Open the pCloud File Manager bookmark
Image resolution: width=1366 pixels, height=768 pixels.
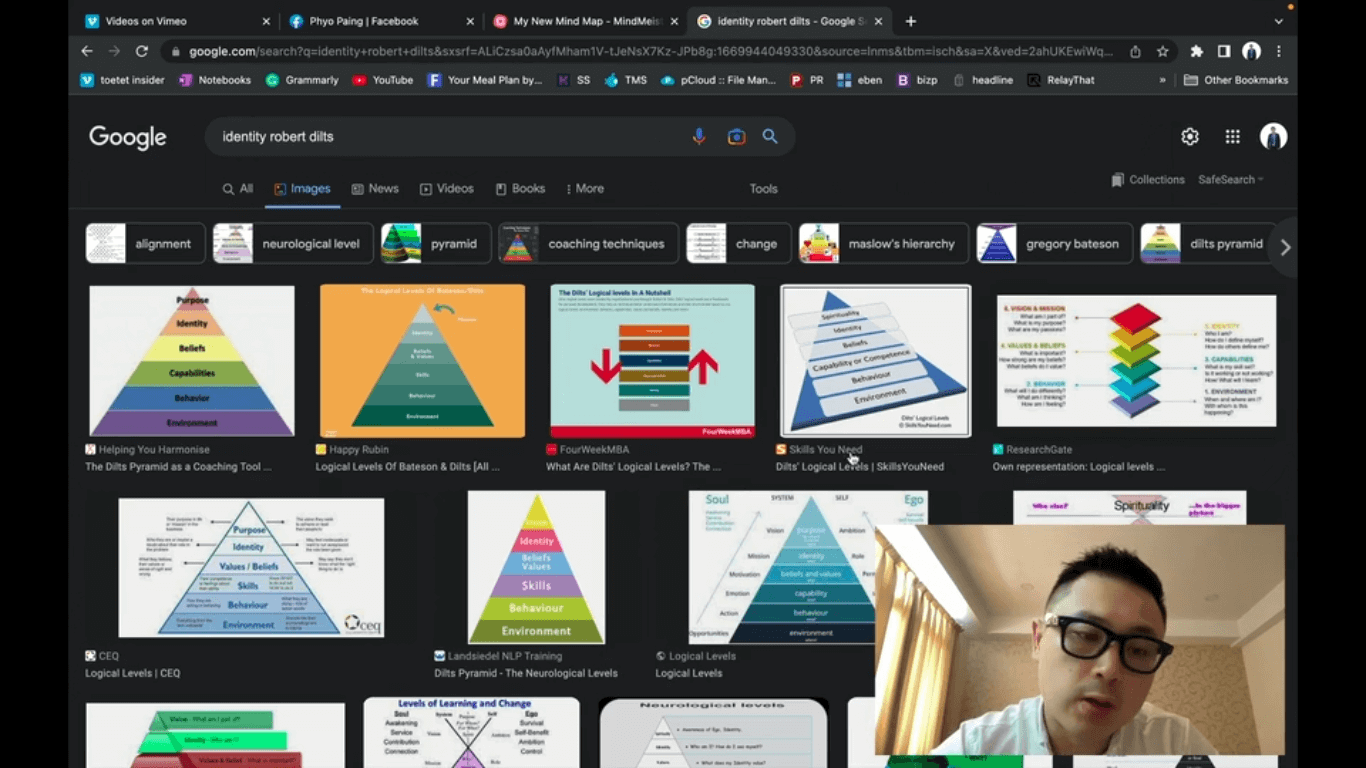[718, 80]
